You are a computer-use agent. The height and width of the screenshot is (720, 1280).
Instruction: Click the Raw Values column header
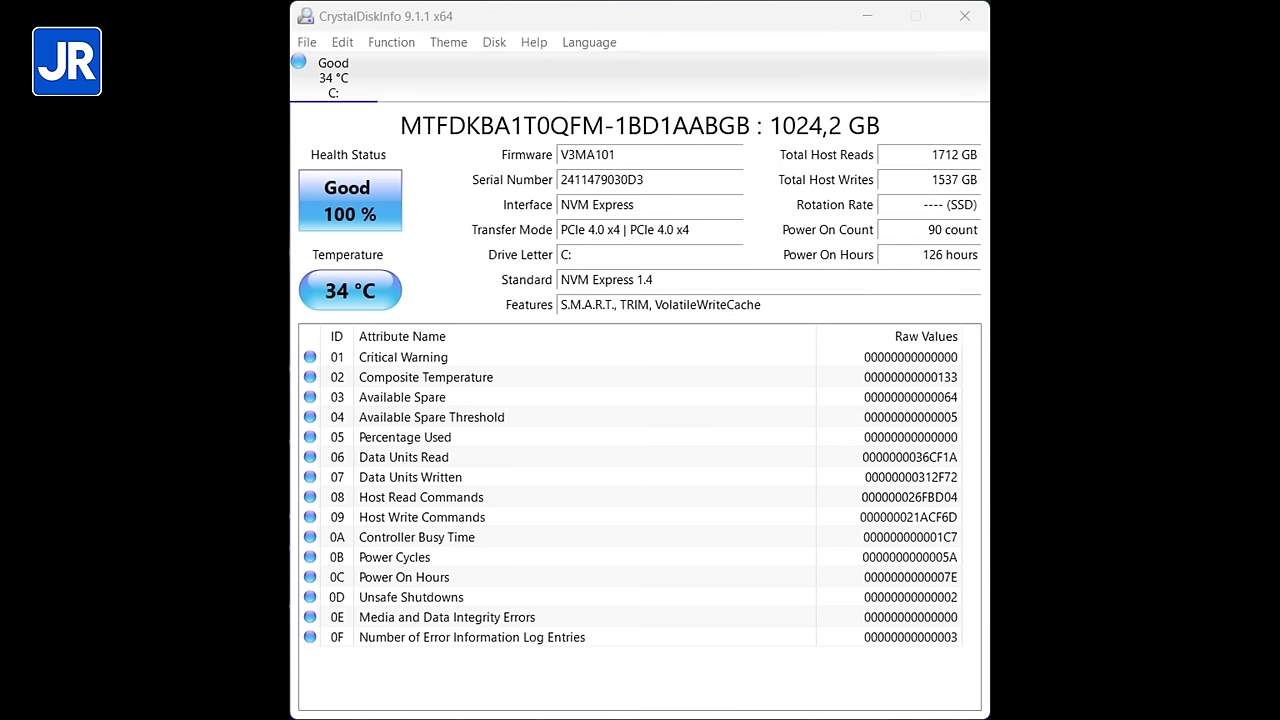point(925,337)
